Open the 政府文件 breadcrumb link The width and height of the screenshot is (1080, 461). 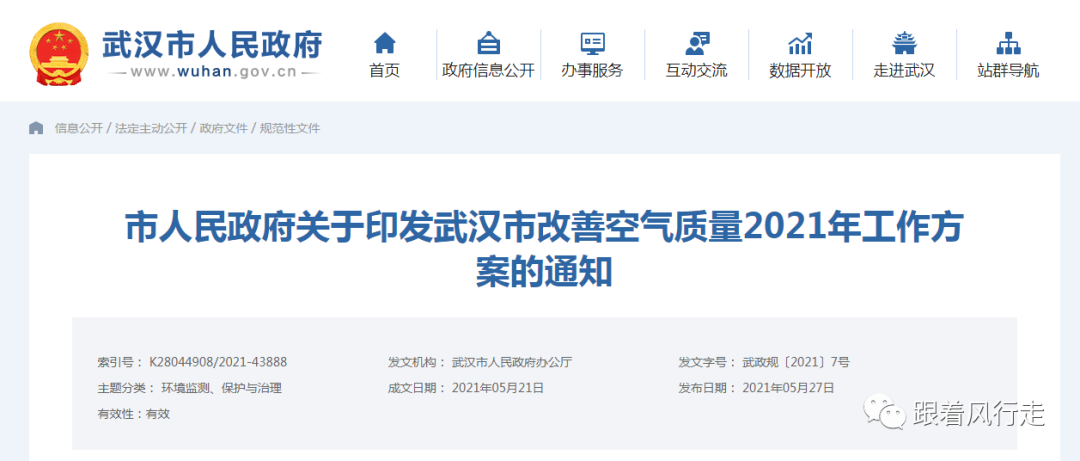point(223,129)
